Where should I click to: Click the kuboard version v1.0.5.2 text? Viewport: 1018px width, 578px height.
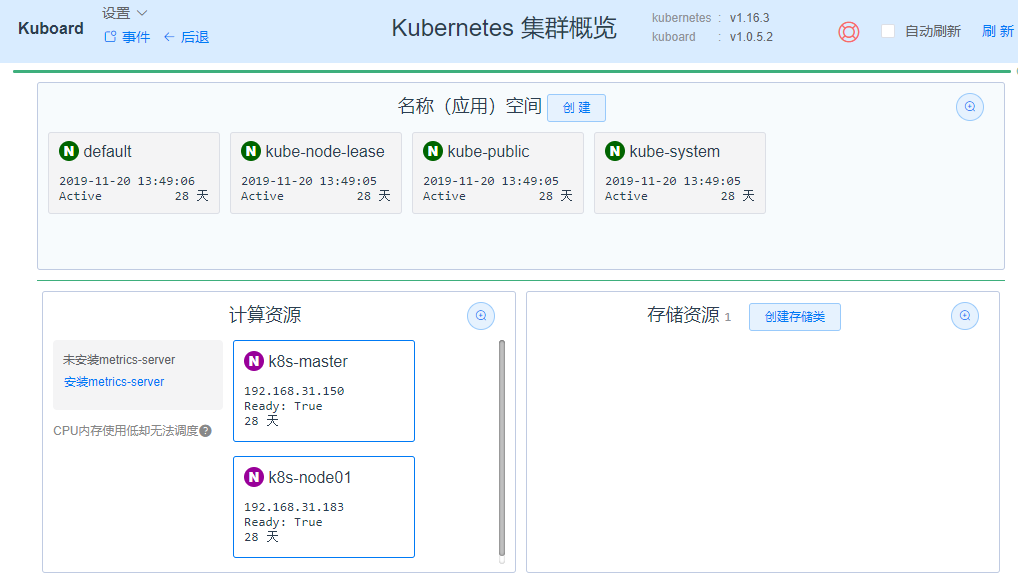[751, 37]
